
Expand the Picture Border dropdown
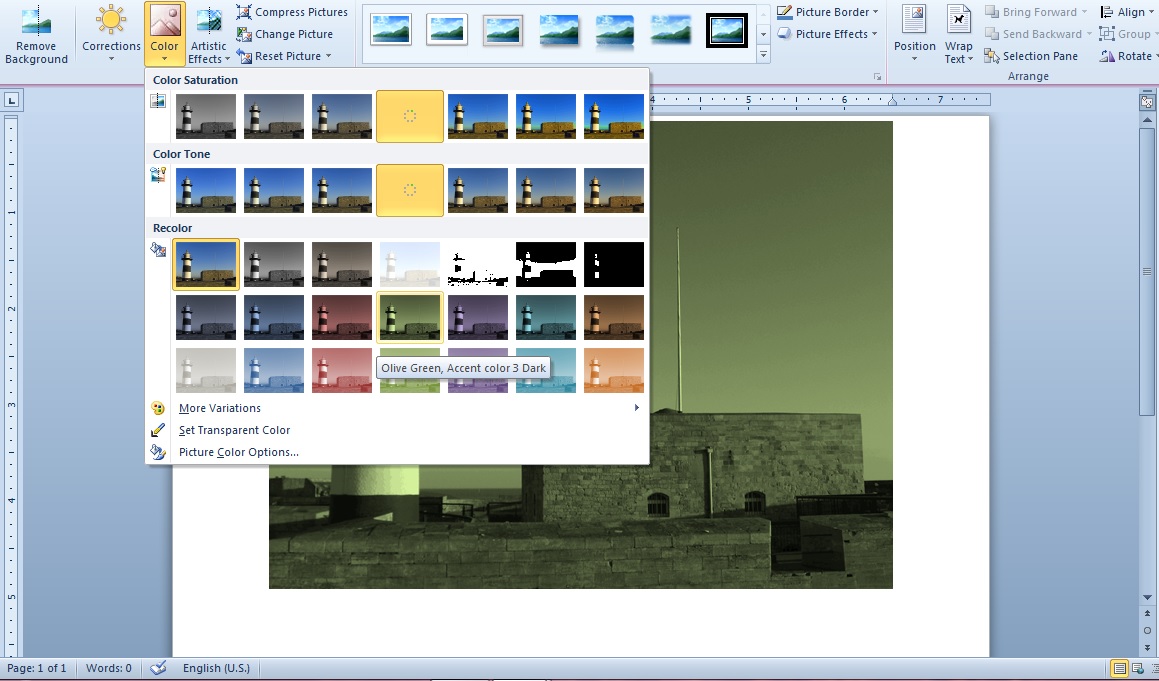(x=828, y=11)
